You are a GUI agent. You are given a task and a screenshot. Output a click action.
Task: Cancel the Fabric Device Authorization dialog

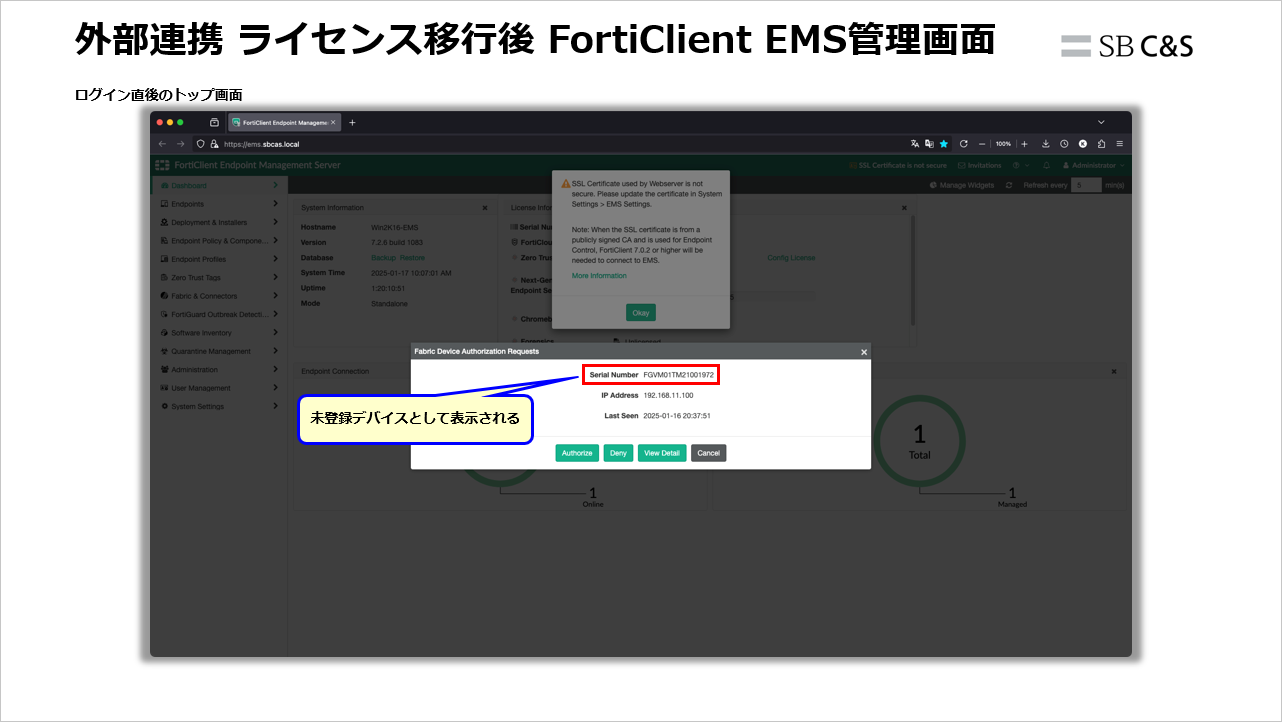[708, 453]
